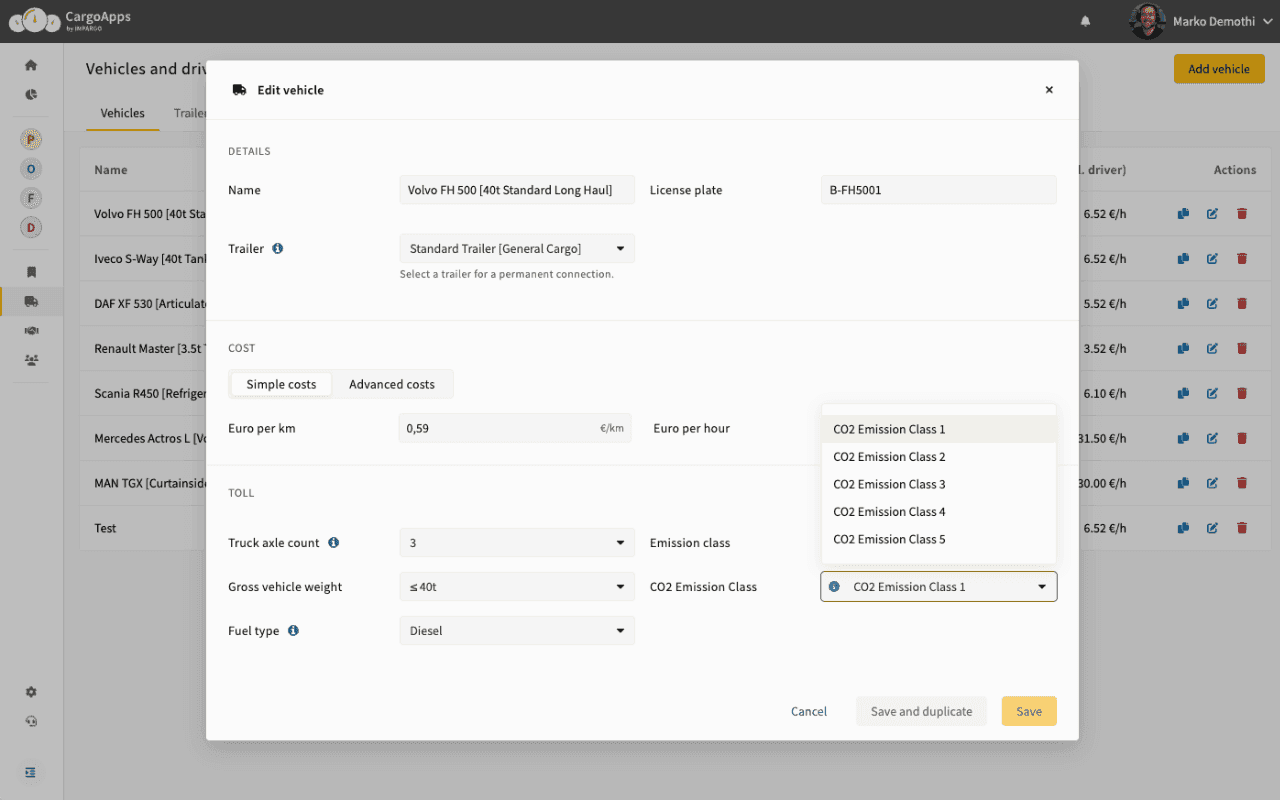This screenshot has width=1280, height=800.
Task: Open the home icon in sidebar
Action: (31, 65)
